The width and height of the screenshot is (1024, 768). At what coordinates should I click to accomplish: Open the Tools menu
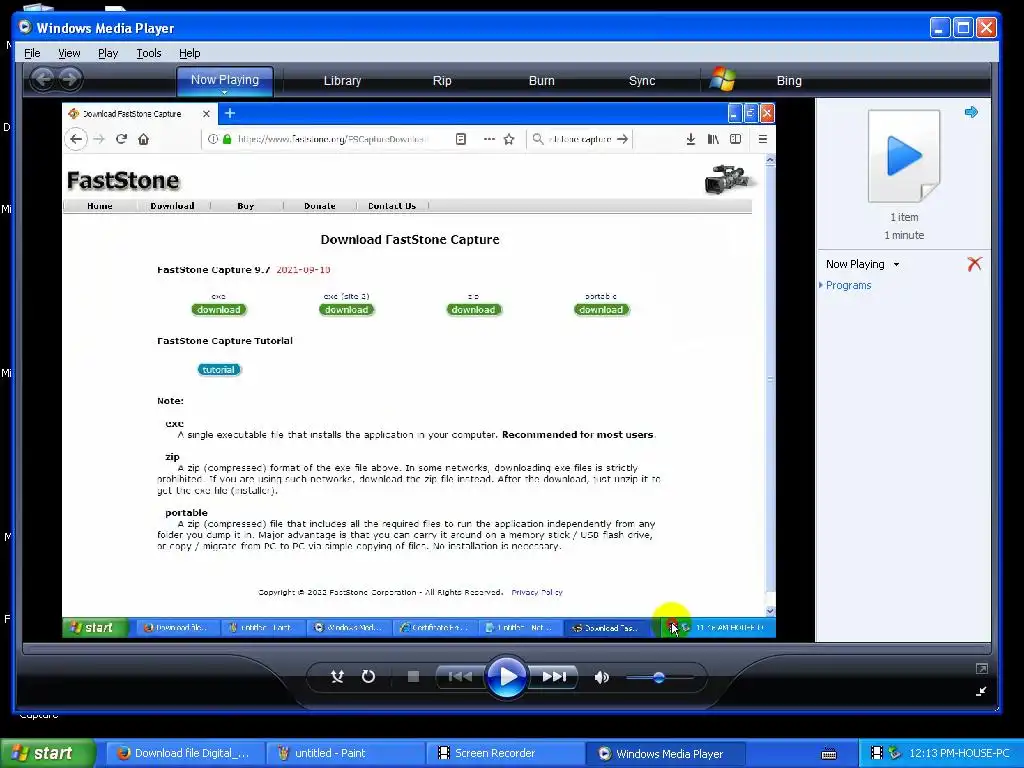coord(148,53)
